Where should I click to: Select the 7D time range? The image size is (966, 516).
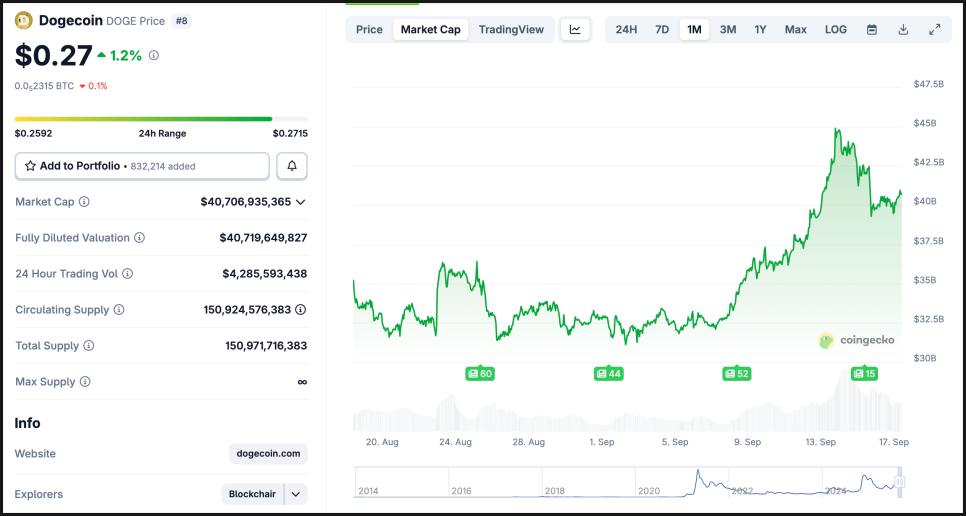click(x=662, y=30)
